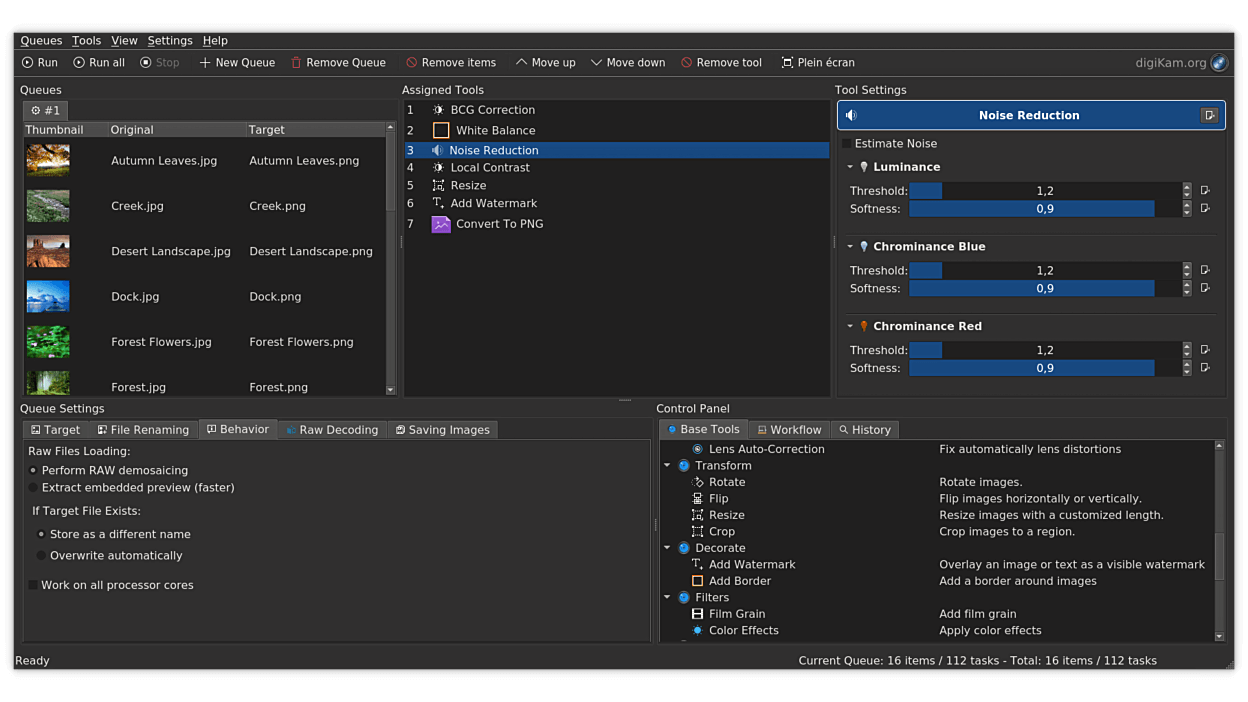Click the Convert To PNG tool icon

click(440, 224)
